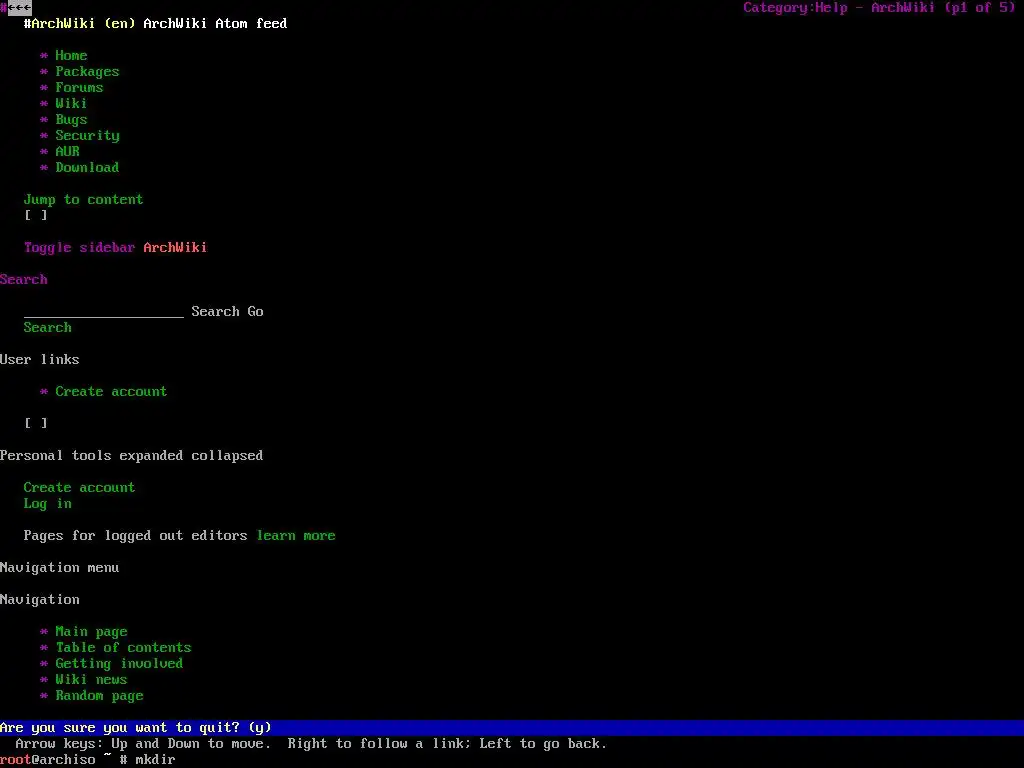1024x768 pixels.
Task: Toggle the checkbox below Jump to content
Action: (x=36, y=216)
